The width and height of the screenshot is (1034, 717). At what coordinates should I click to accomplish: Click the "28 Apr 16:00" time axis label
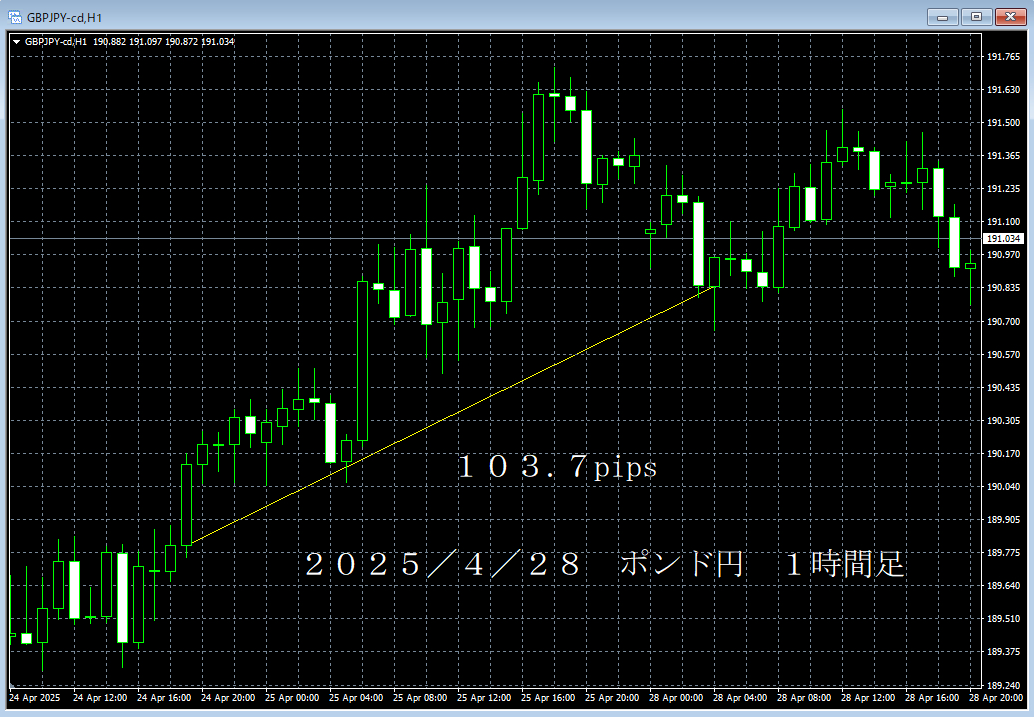point(931,698)
